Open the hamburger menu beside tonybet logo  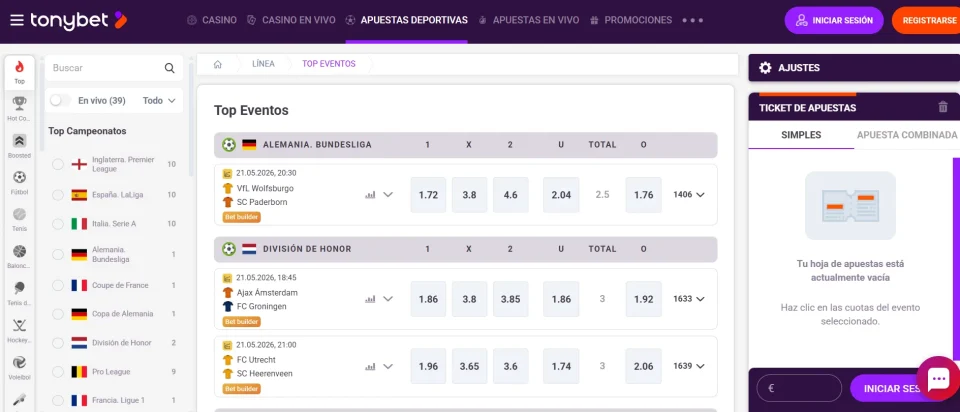17,20
